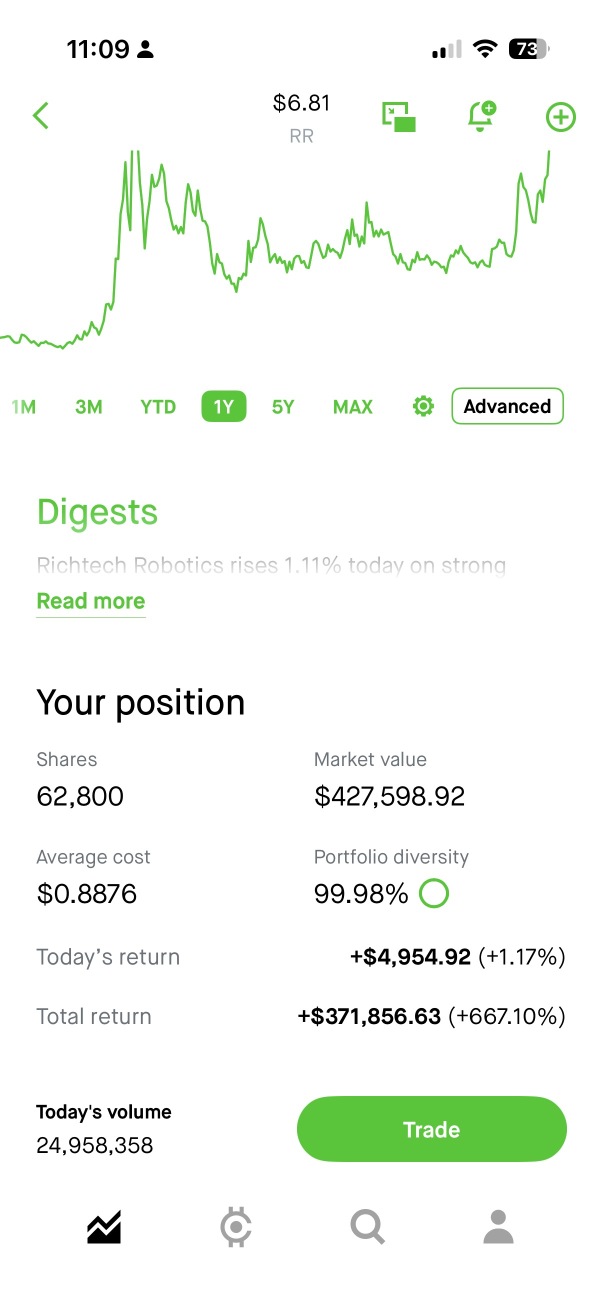Tap the Portfolio diversity circle indicator
This screenshot has width=603, height=1311.
434,893
